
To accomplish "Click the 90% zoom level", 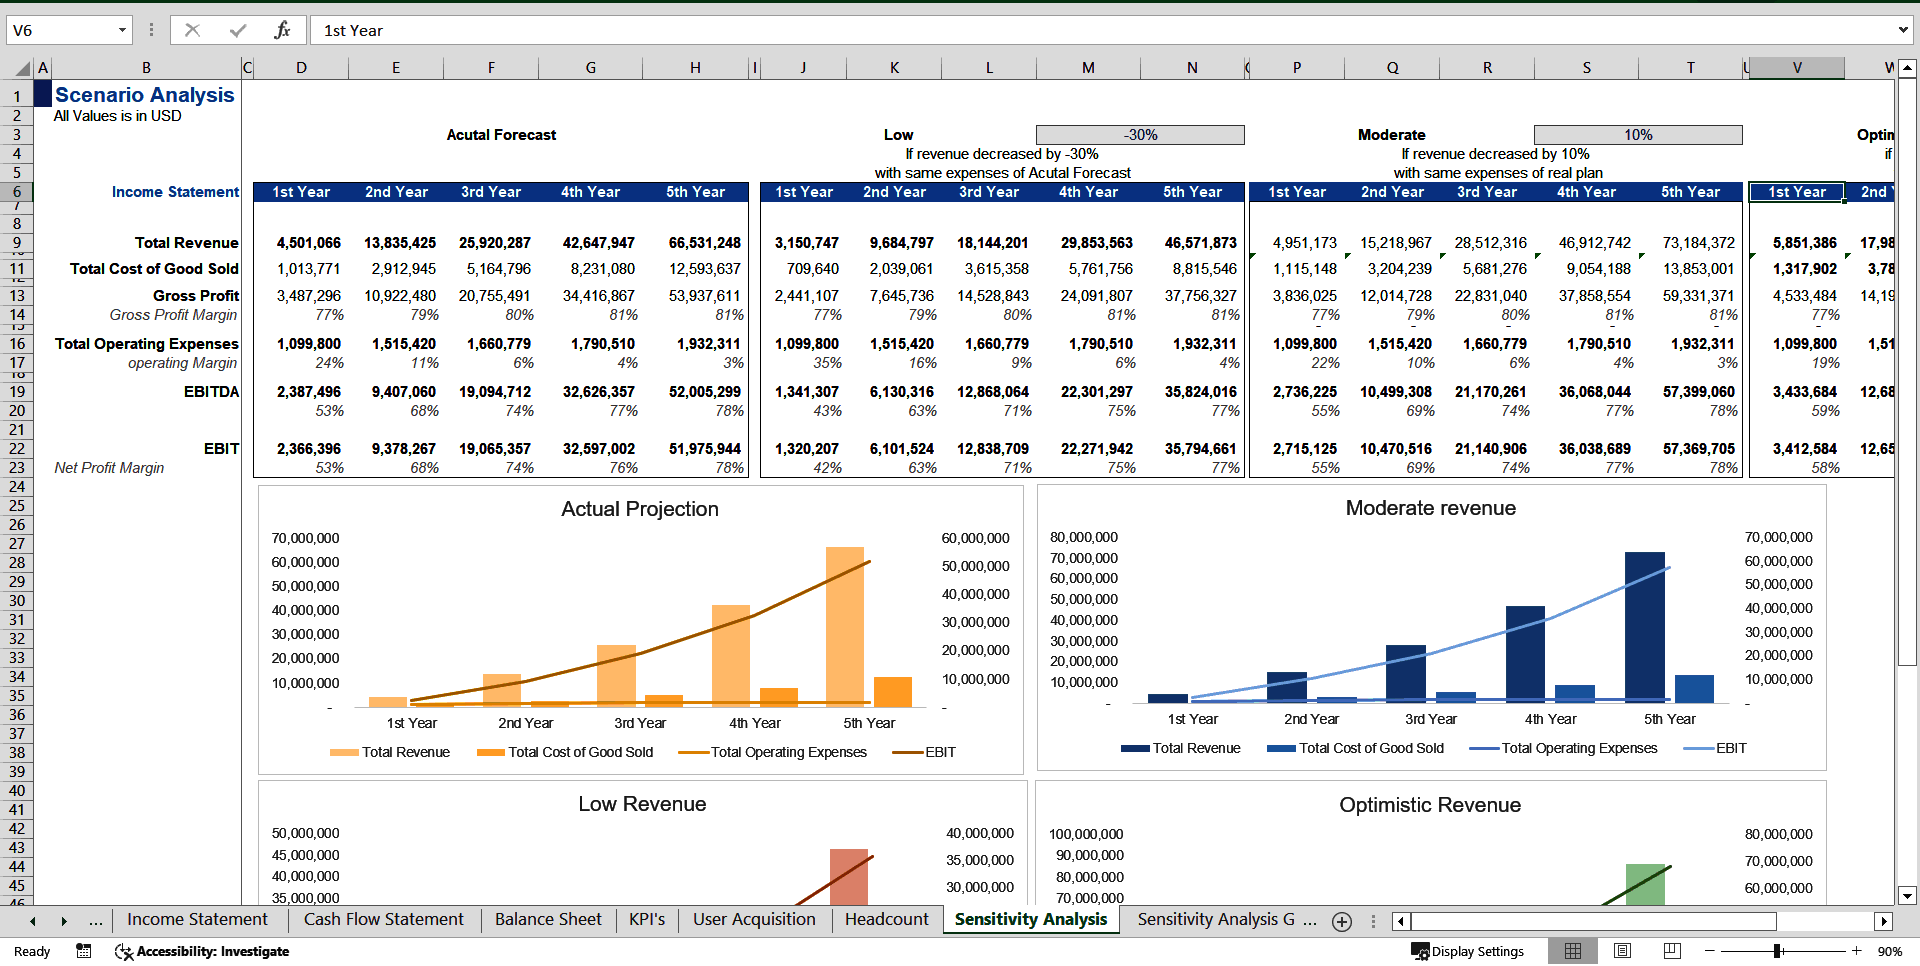I will (x=1889, y=951).
